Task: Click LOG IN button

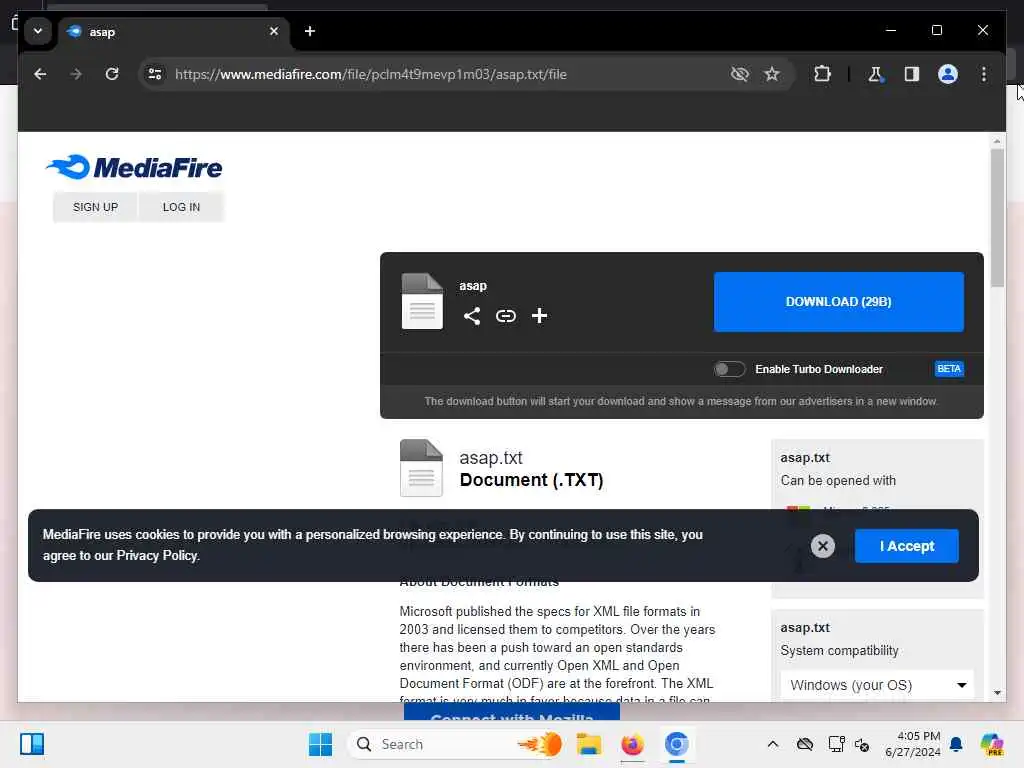Action: pyautogui.click(x=182, y=207)
